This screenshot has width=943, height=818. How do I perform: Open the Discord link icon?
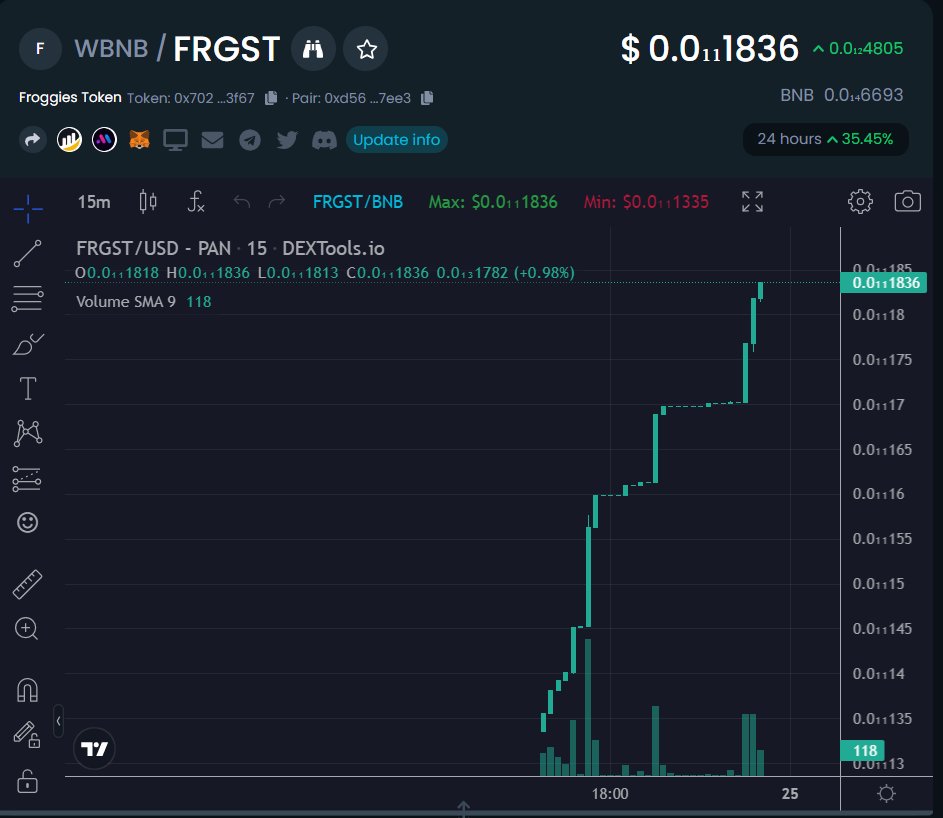(x=324, y=140)
